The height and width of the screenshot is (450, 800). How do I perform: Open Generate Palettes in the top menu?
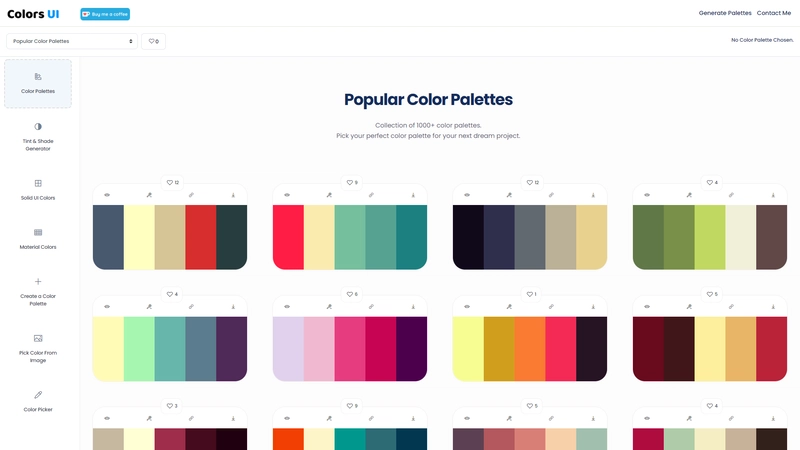pyautogui.click(x=725, y=13)
